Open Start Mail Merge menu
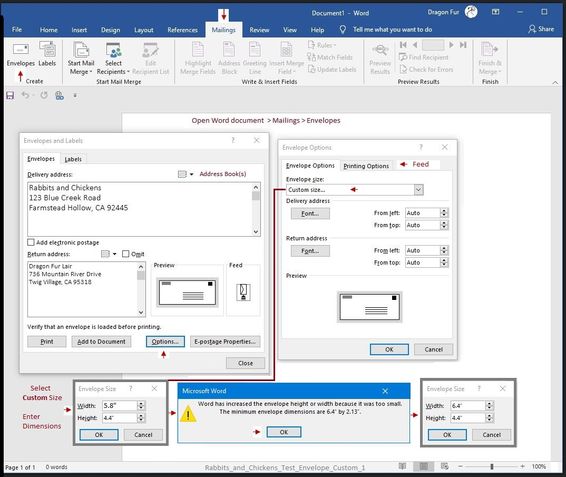 81,58
